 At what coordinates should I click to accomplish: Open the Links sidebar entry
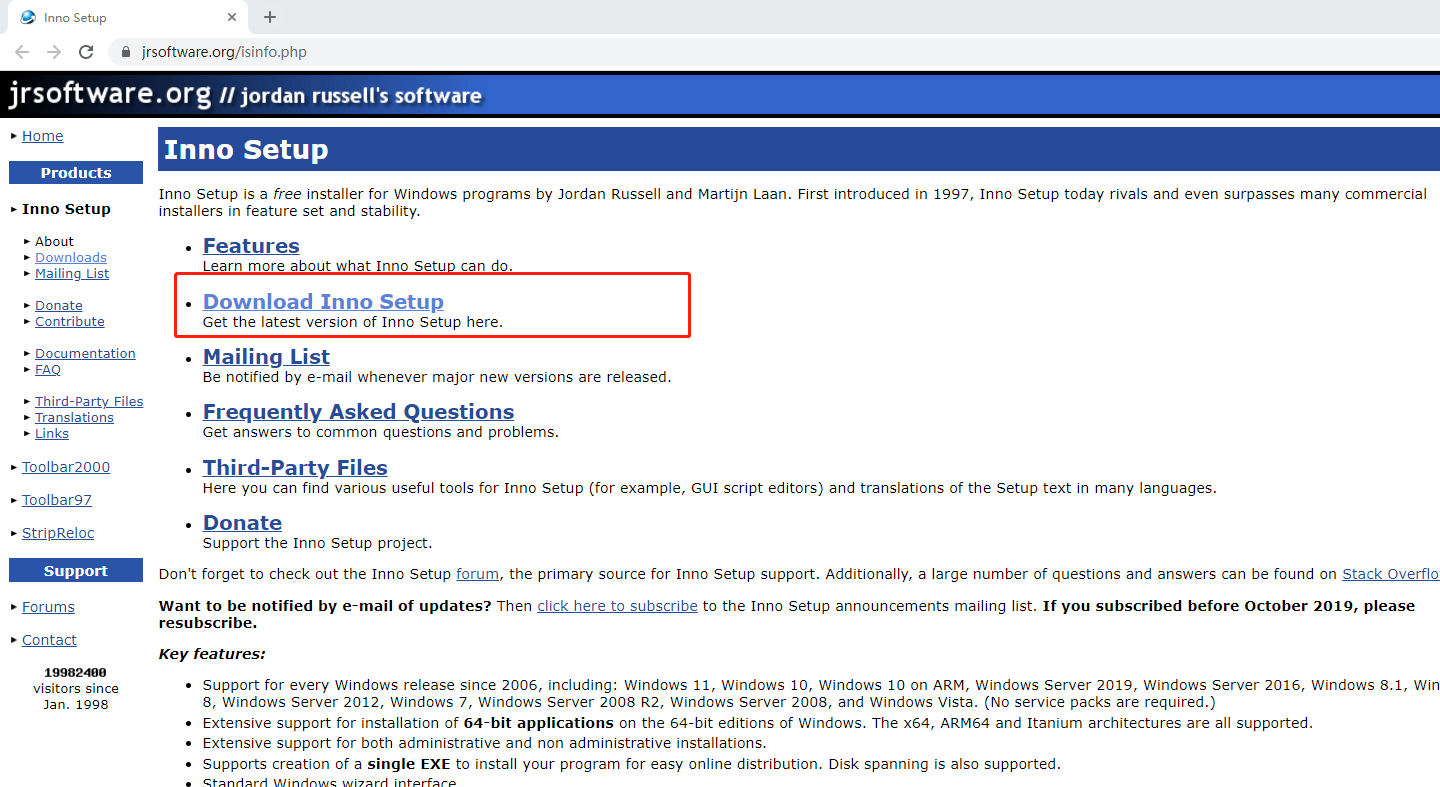tap(52, 433)
